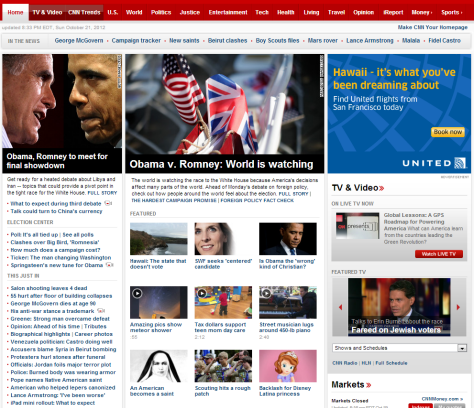Screen dimensions: 474x408
Task: Click Make CNN Your Homepage link
Action: pos(433,27)
